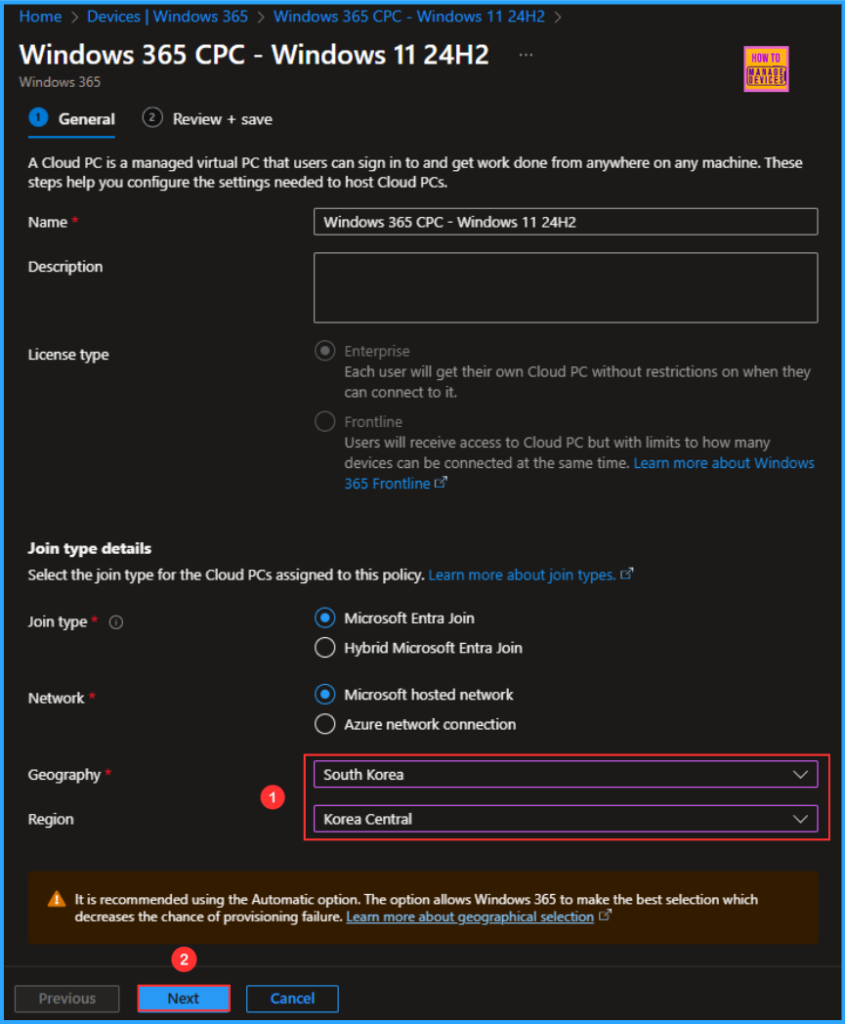Select the Enterprise license type
The image size is (845, 1024).
click(x=325, y=351)
